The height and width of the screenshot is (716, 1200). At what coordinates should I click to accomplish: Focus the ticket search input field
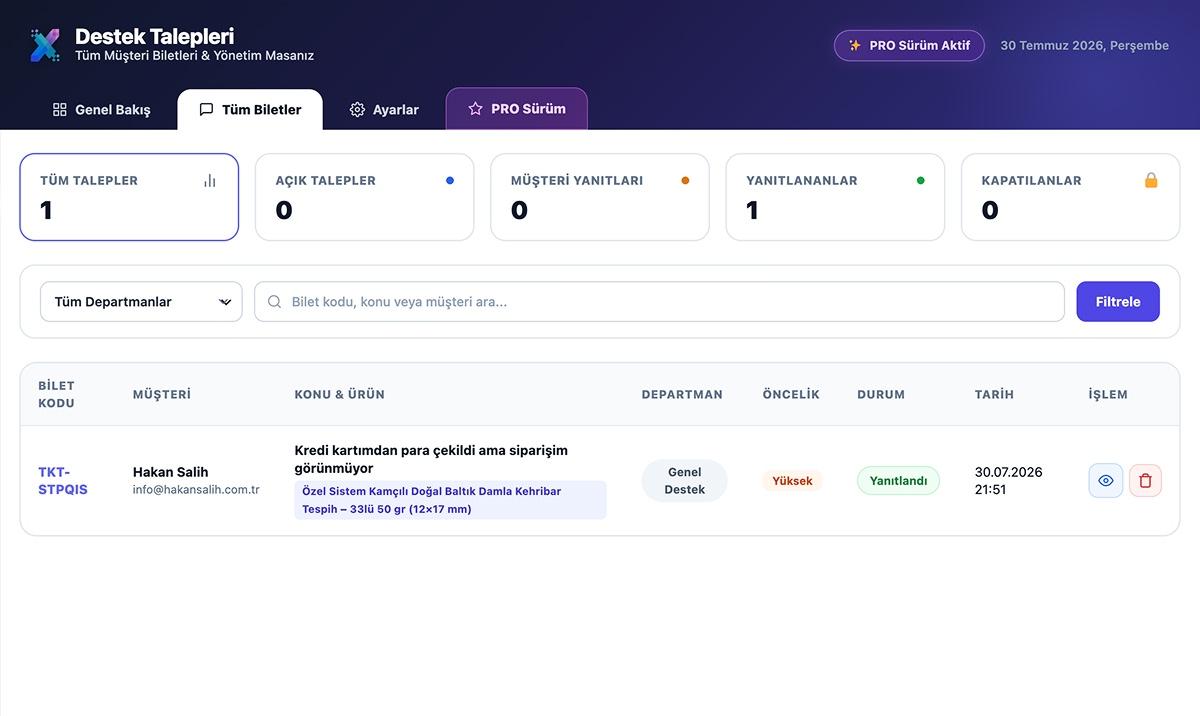[659, 302]
